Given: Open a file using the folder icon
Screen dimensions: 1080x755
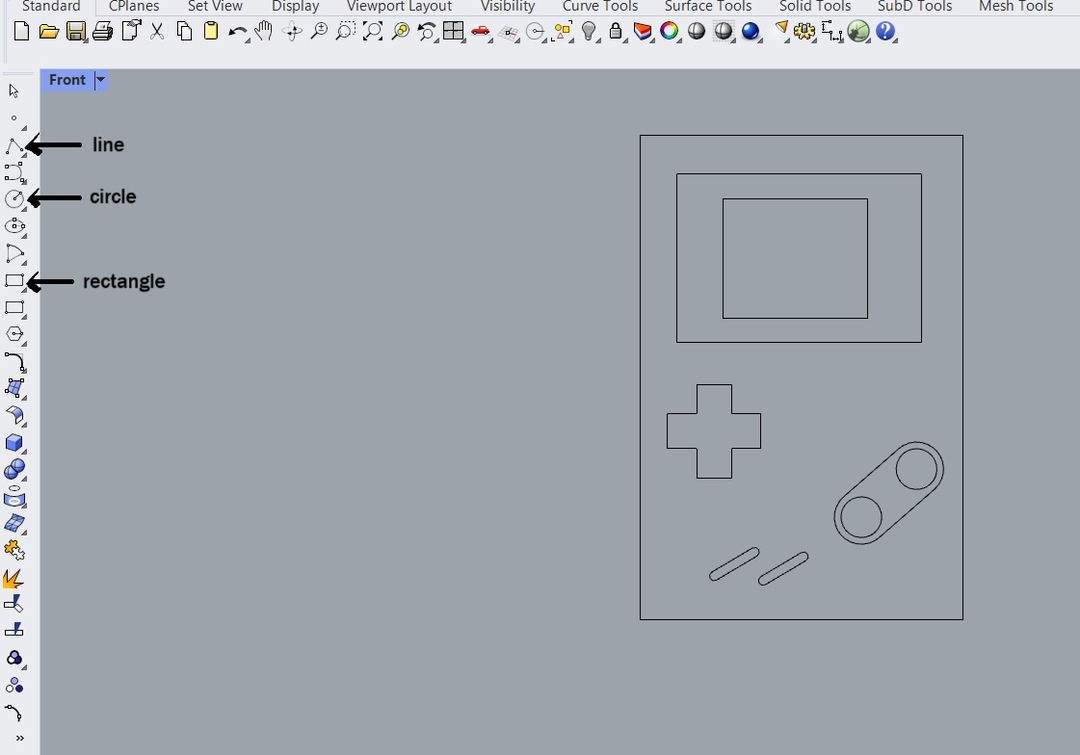Looking at the screenshot, I should (48, 32).
